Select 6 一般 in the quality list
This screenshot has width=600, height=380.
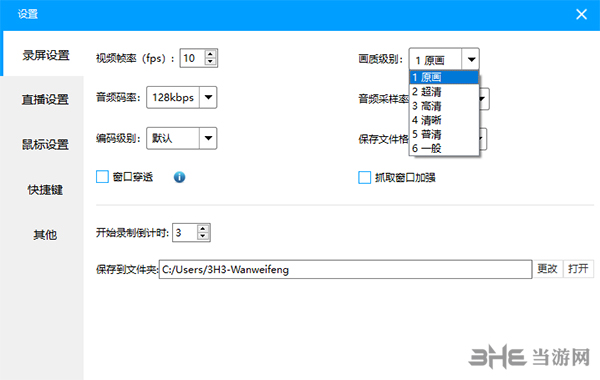[x=444, y=148]
